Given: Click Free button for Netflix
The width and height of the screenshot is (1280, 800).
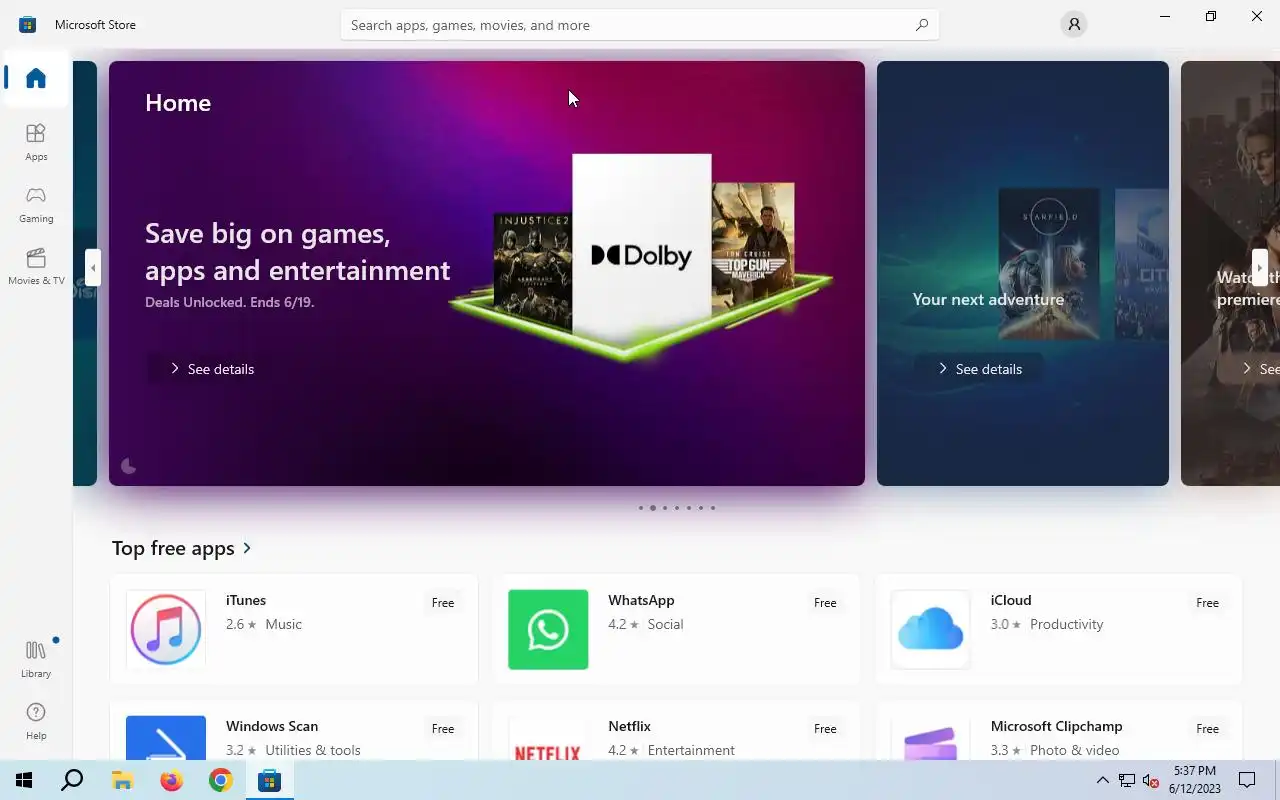Looking at the screenshot, I should [x=825, y=729].
